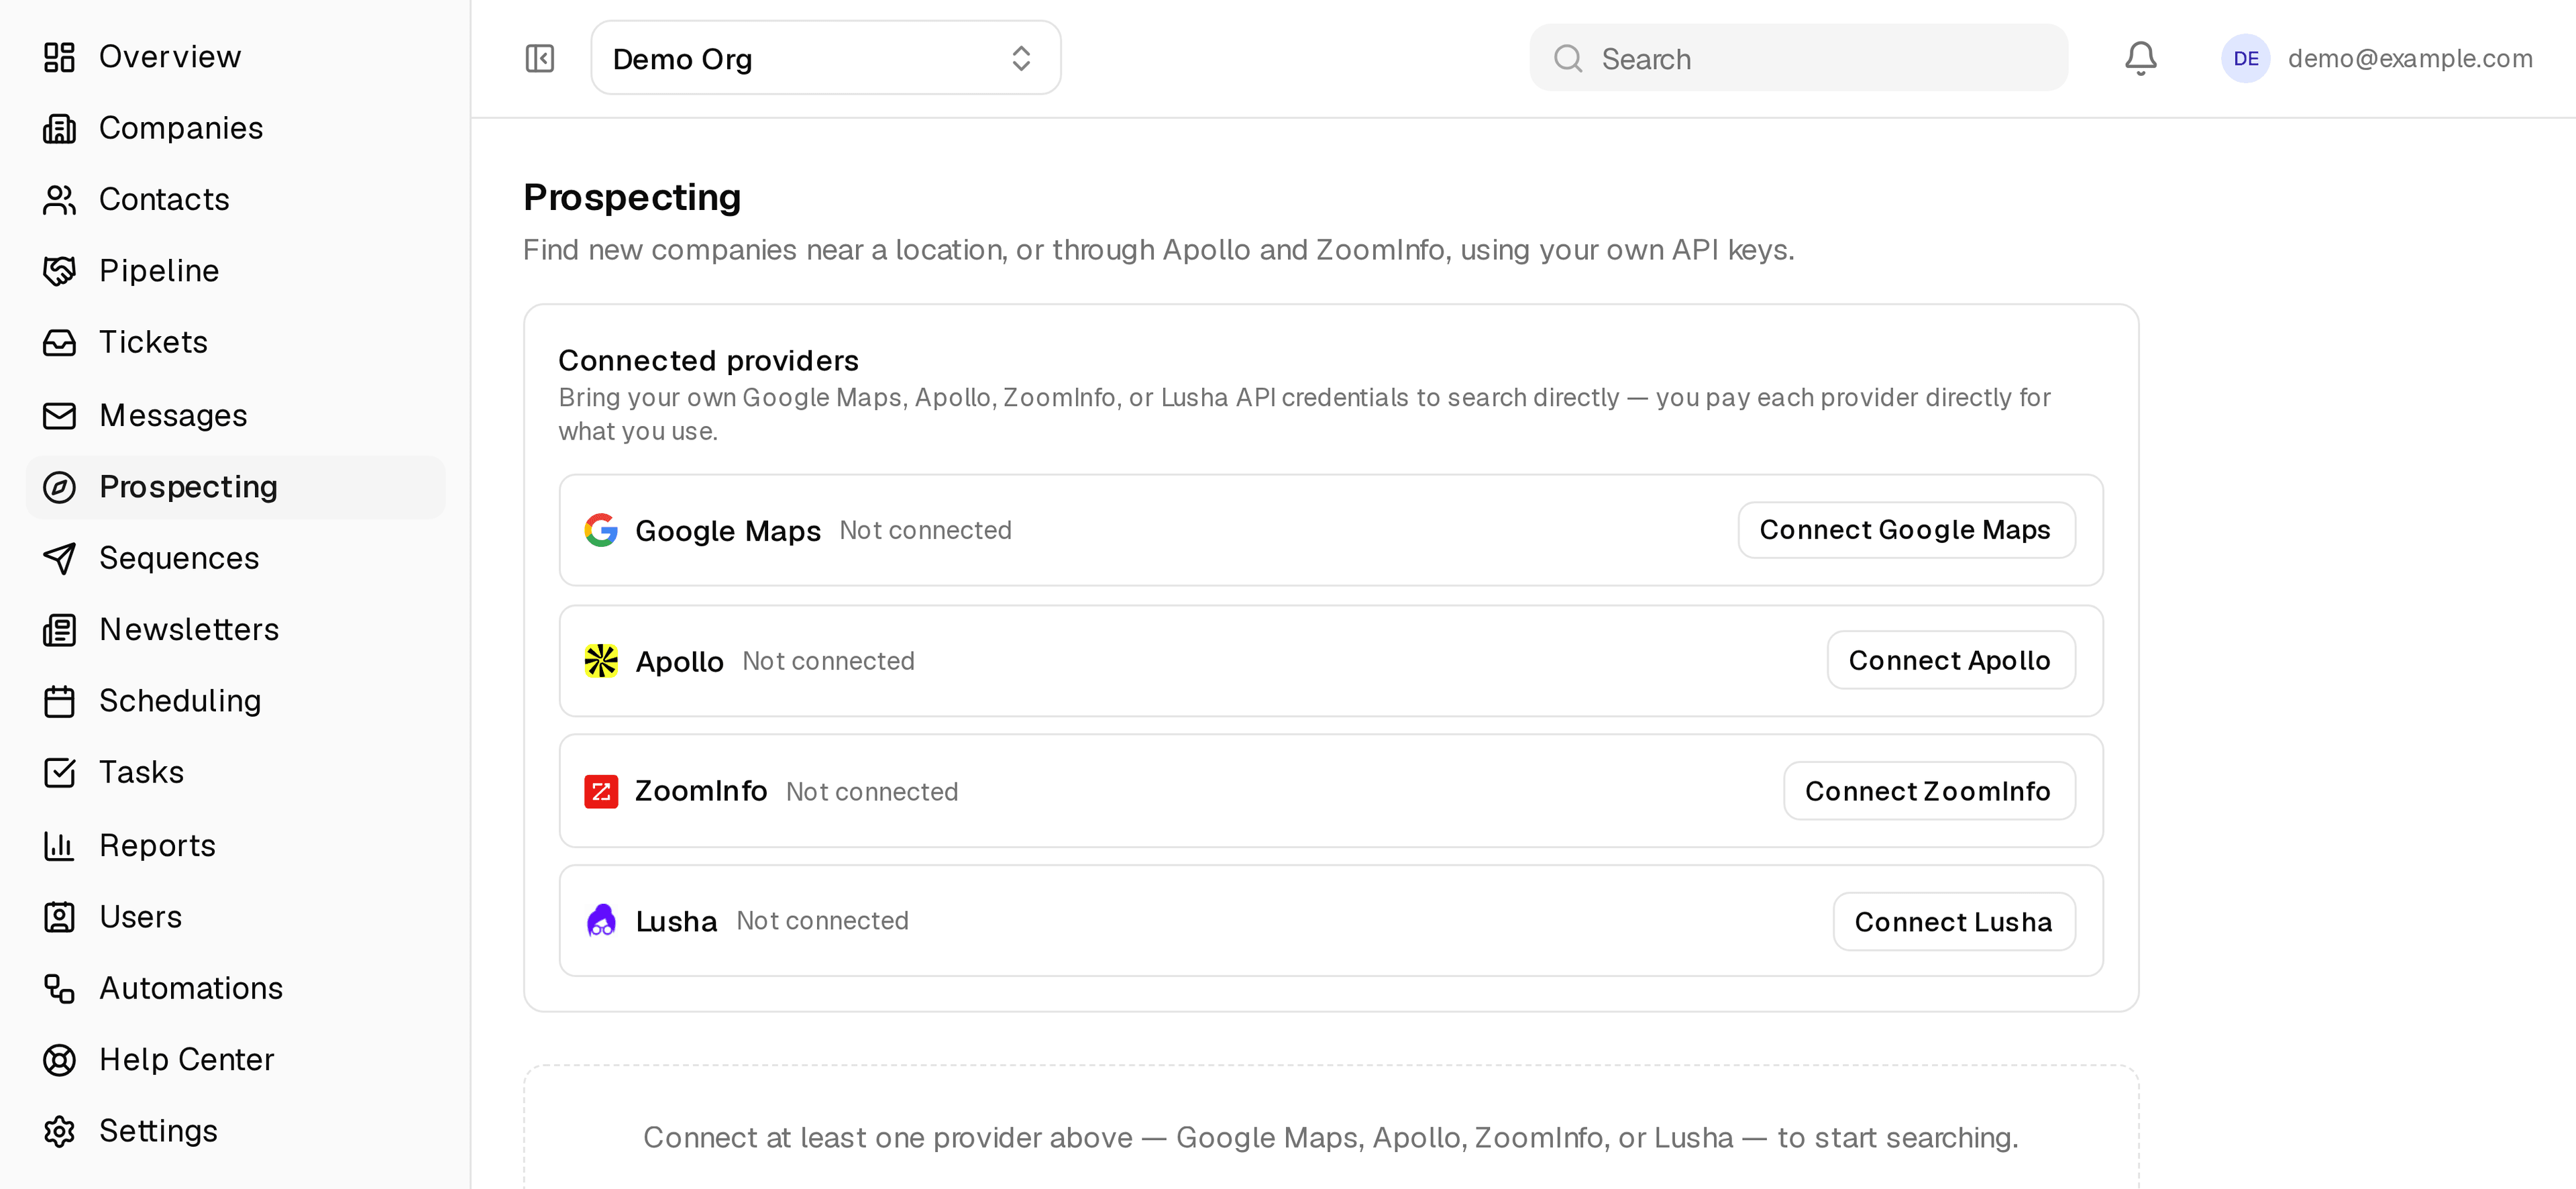The width and height of the screenshot is (2576, 1189).
Task: Click Connect Apollo button
Action: click(x=1951, y=660)
